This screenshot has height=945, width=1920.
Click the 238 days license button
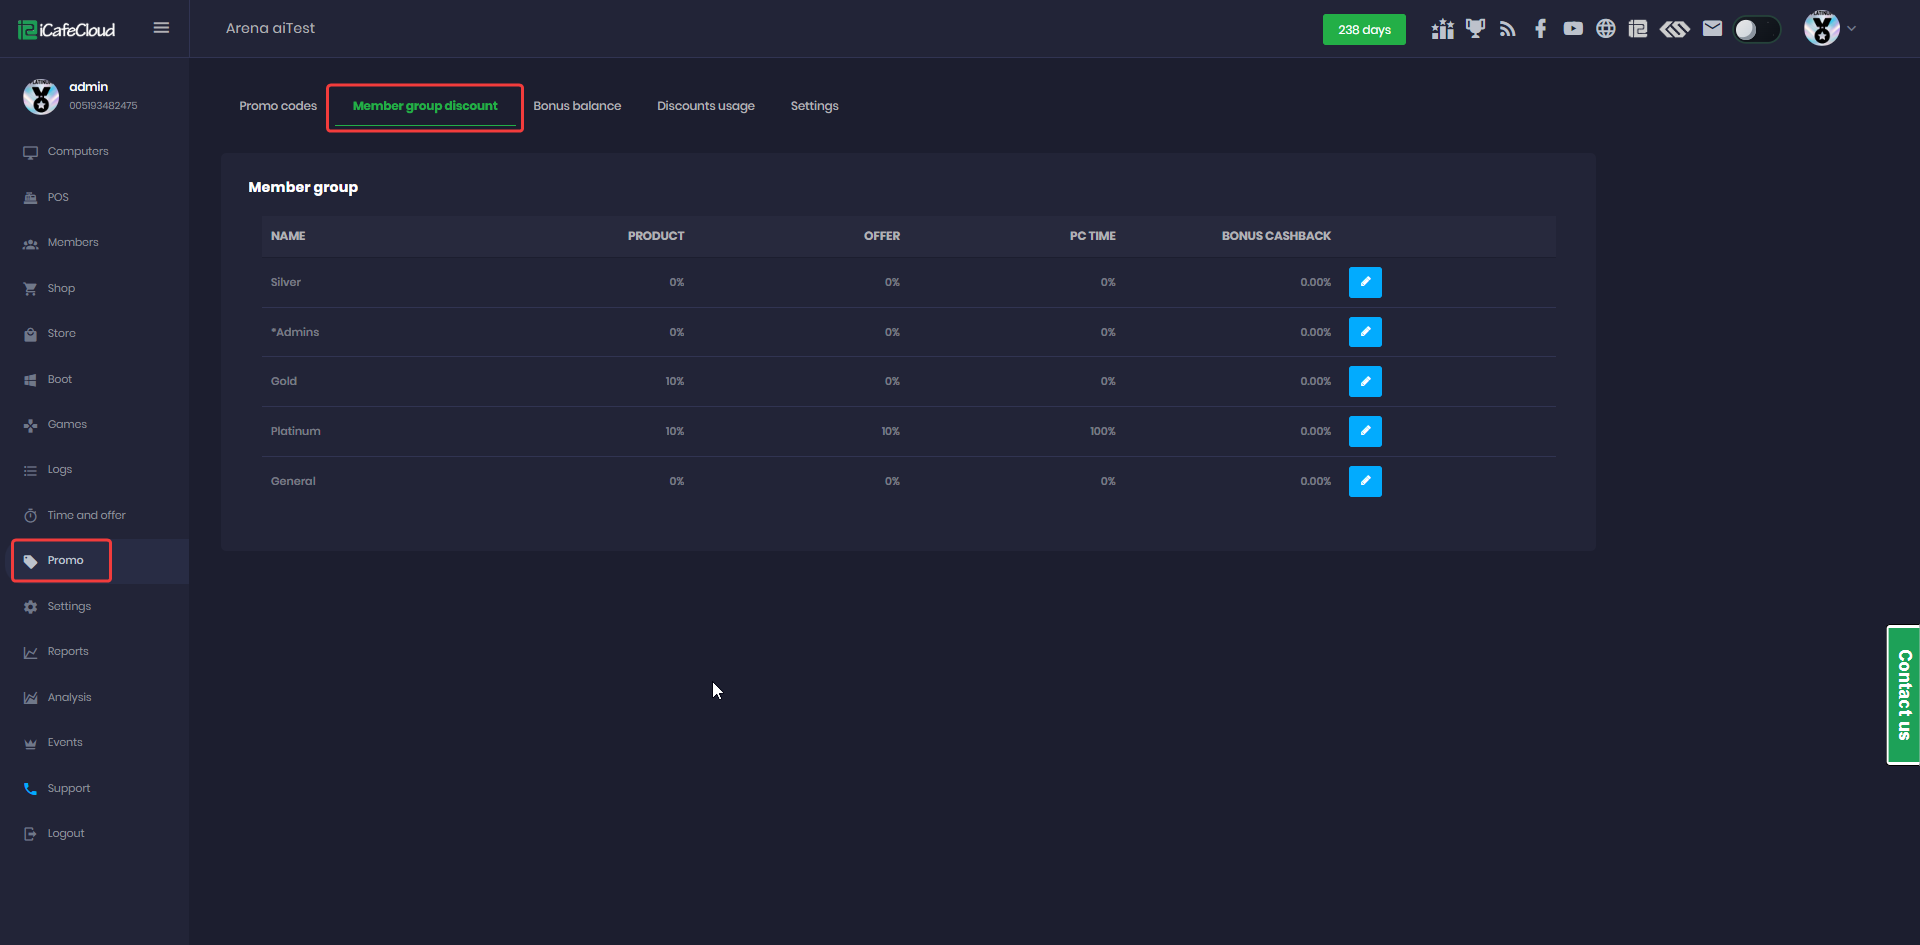coord(1364,30)
